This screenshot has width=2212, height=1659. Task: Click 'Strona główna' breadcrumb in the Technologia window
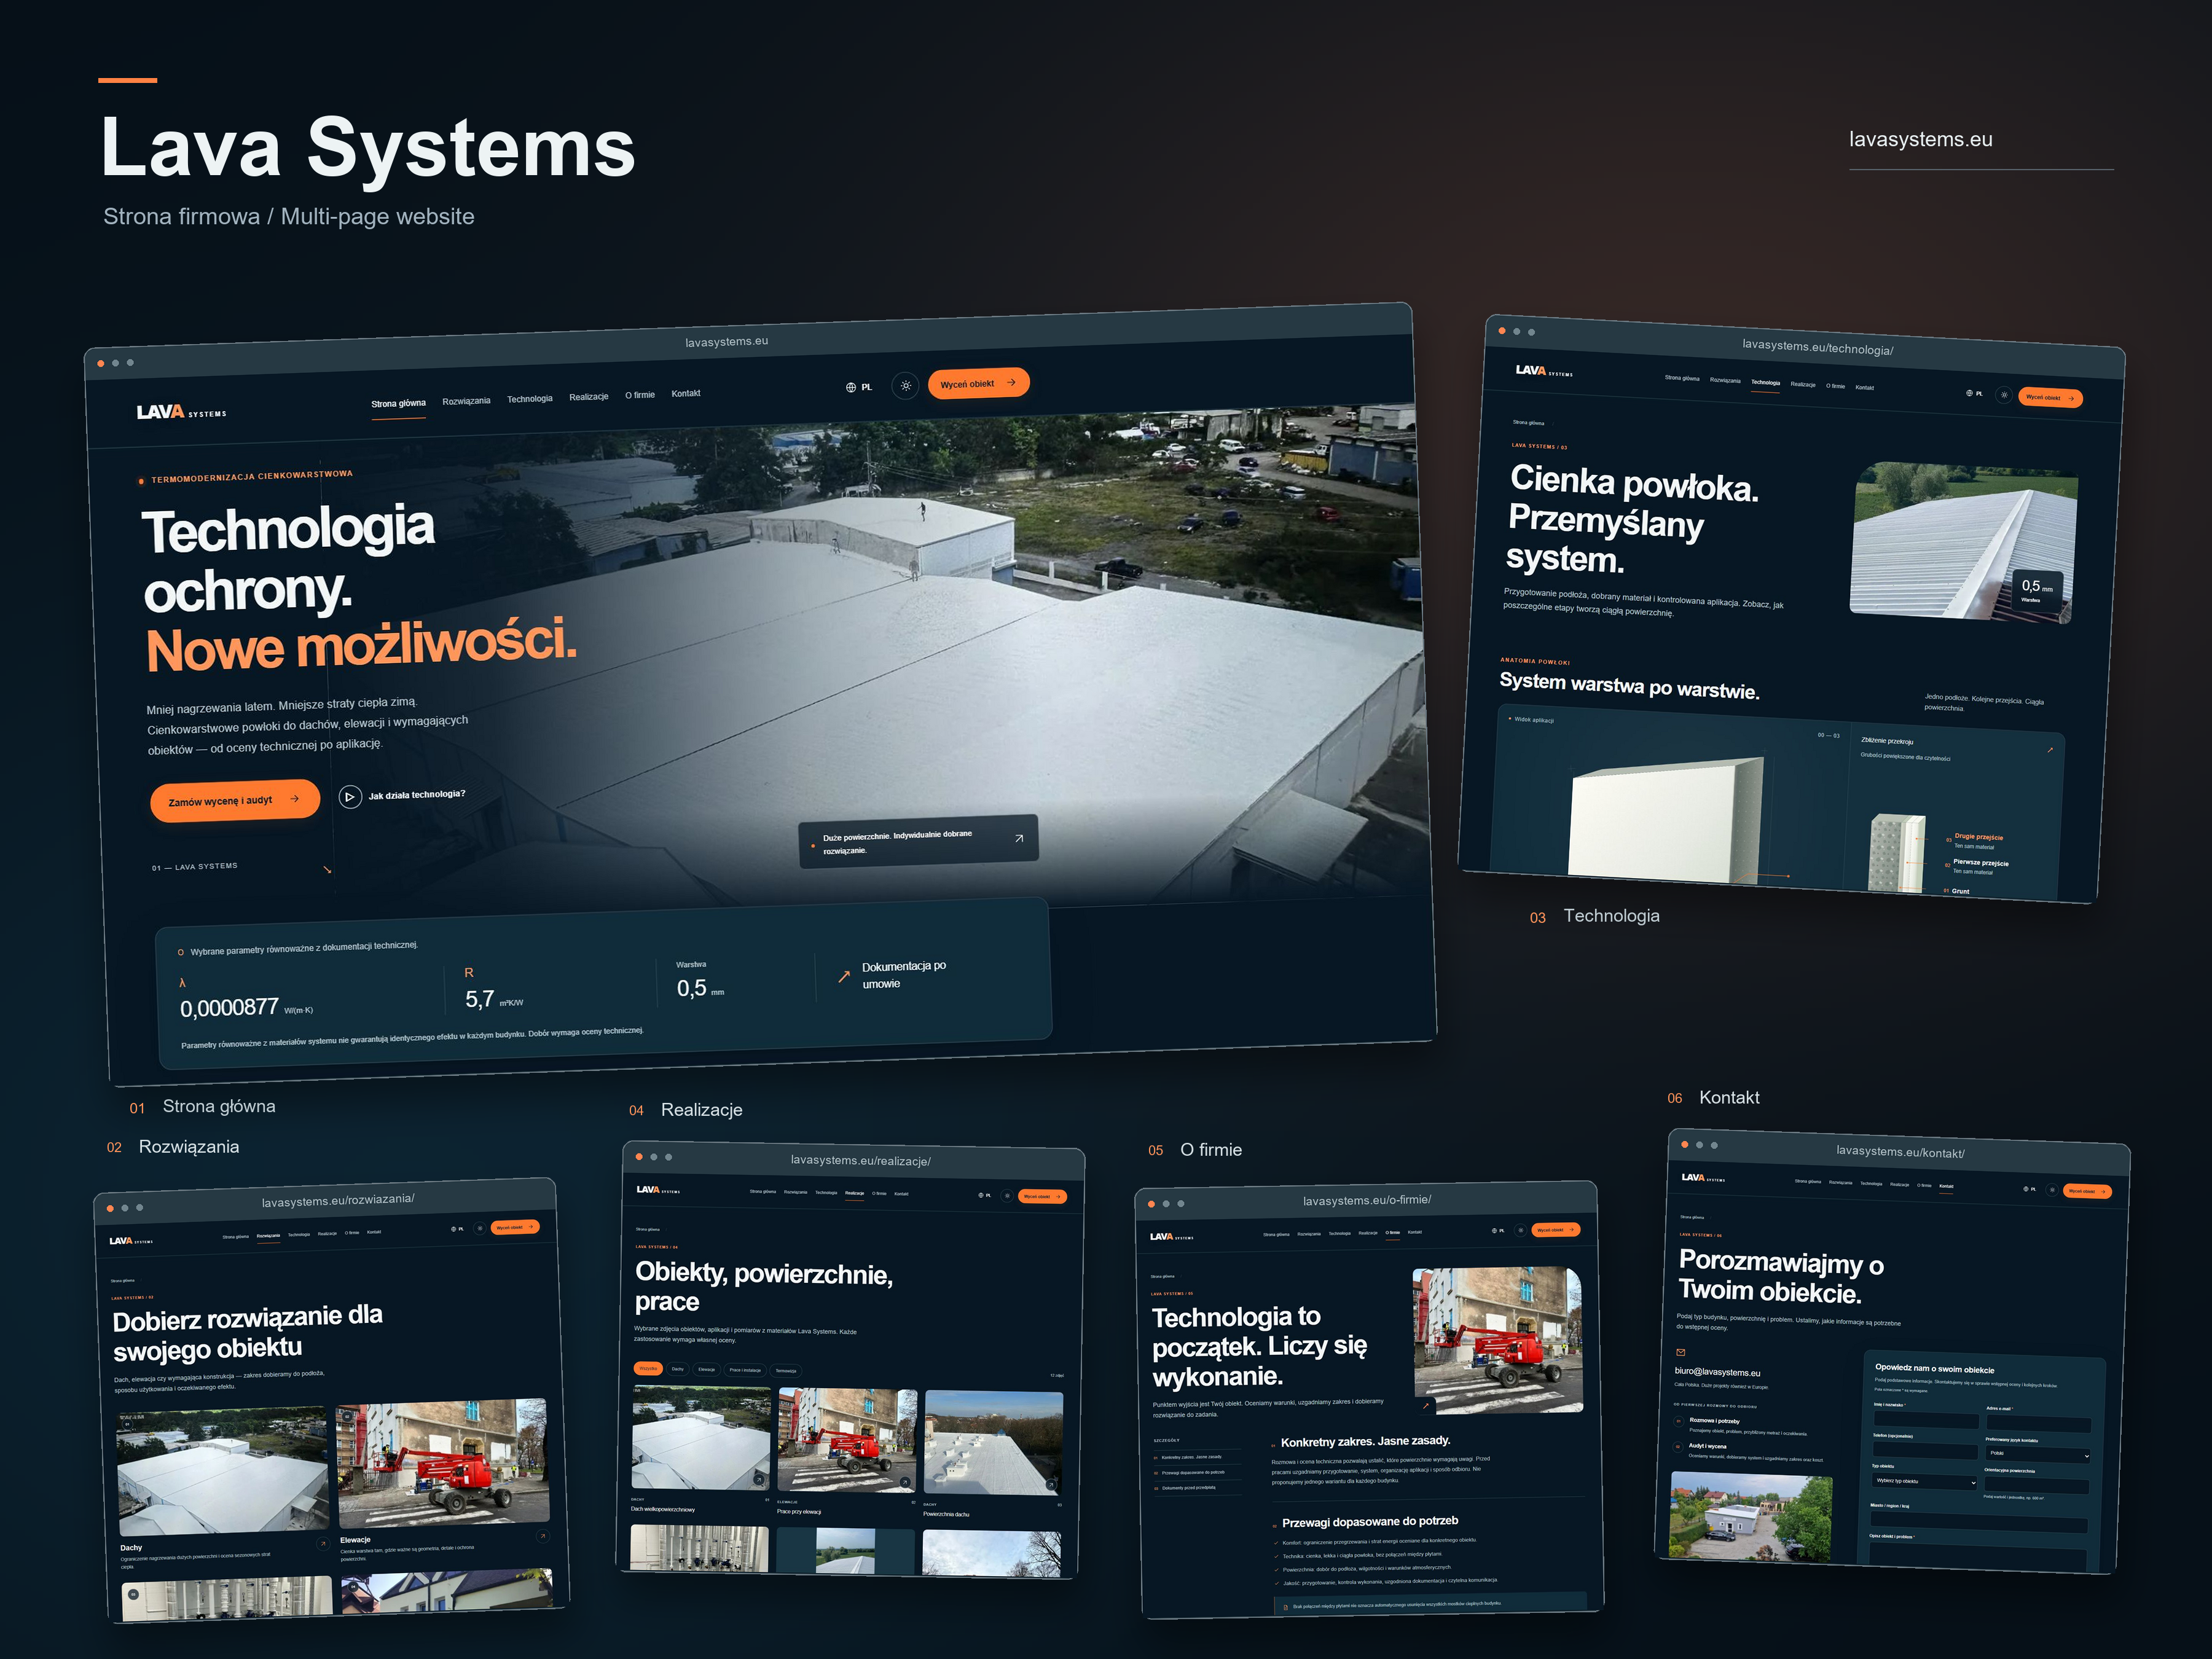click(x=1528, y=423)
